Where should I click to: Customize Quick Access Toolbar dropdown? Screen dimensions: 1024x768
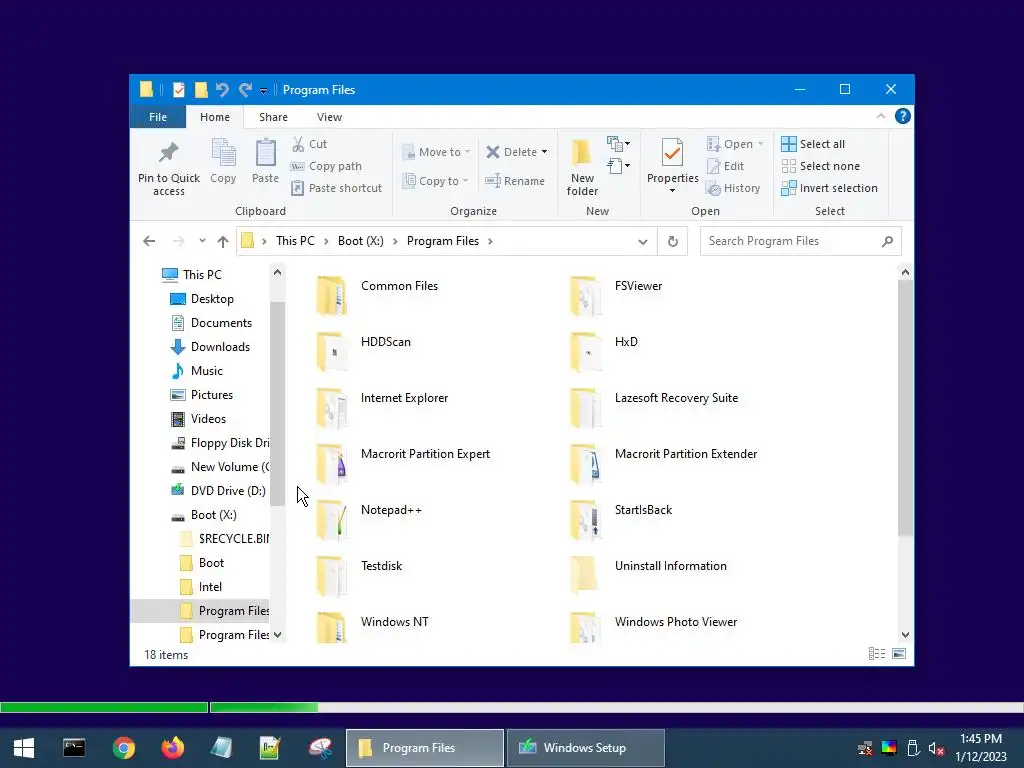(x=263, y=91)
